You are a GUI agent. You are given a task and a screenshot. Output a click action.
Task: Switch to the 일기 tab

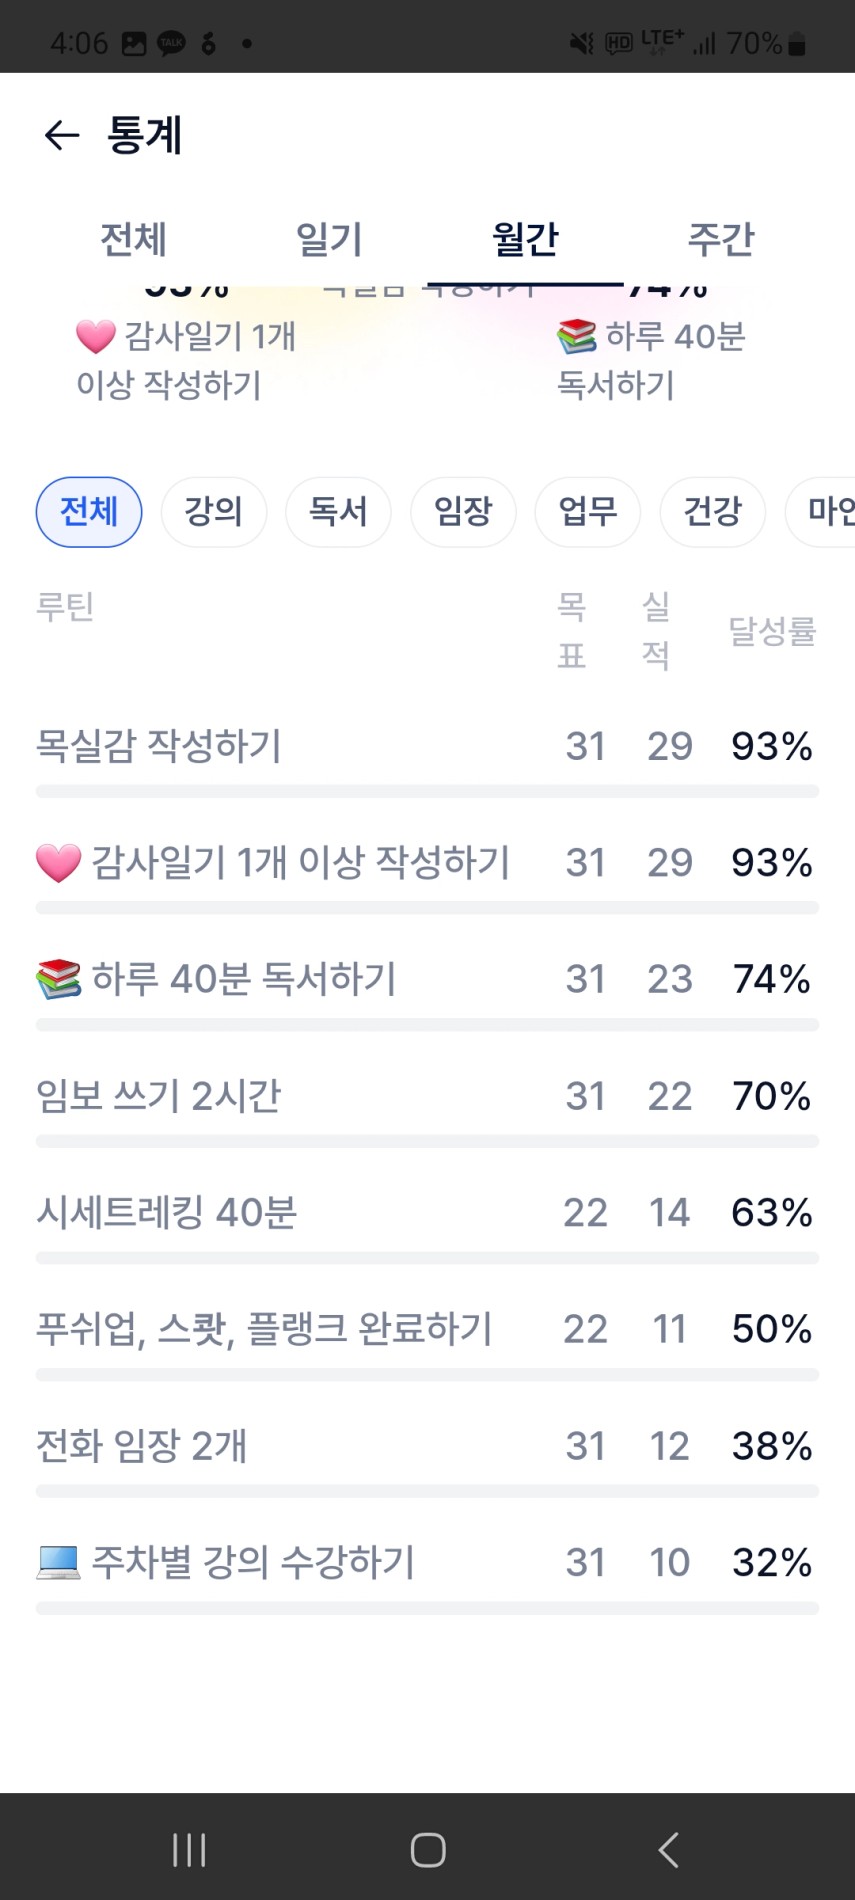pyautogui.click(x=329, y=240)
